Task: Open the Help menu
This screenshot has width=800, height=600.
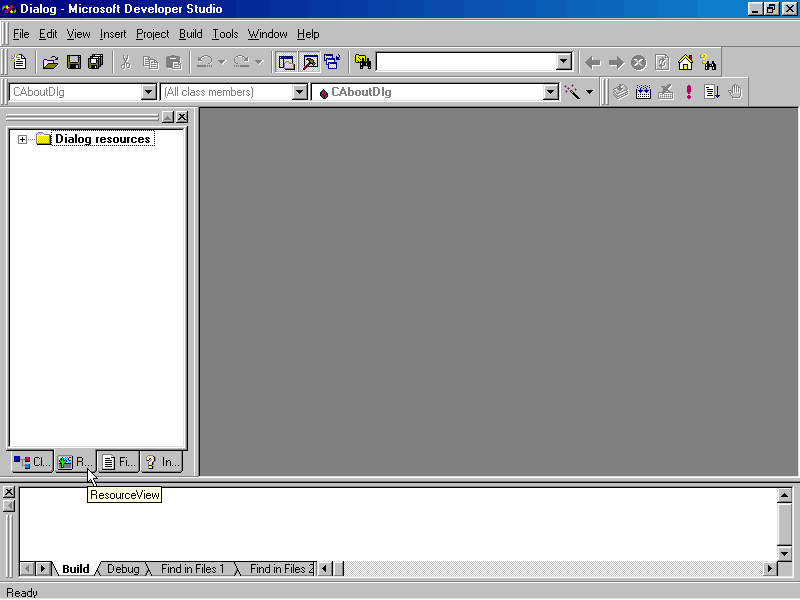Action: click(308, 34)
